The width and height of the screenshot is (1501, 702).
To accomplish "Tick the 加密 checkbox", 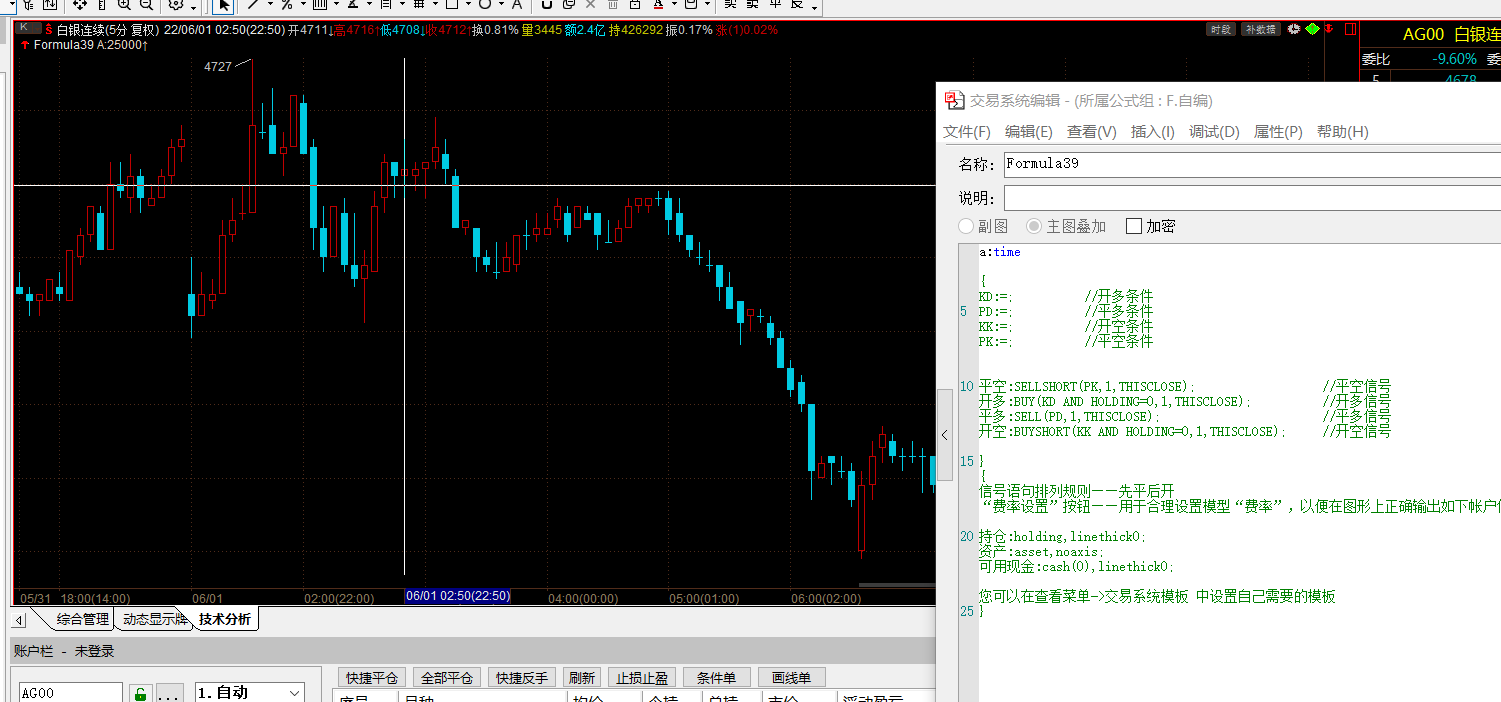I will coord(1133,226).
